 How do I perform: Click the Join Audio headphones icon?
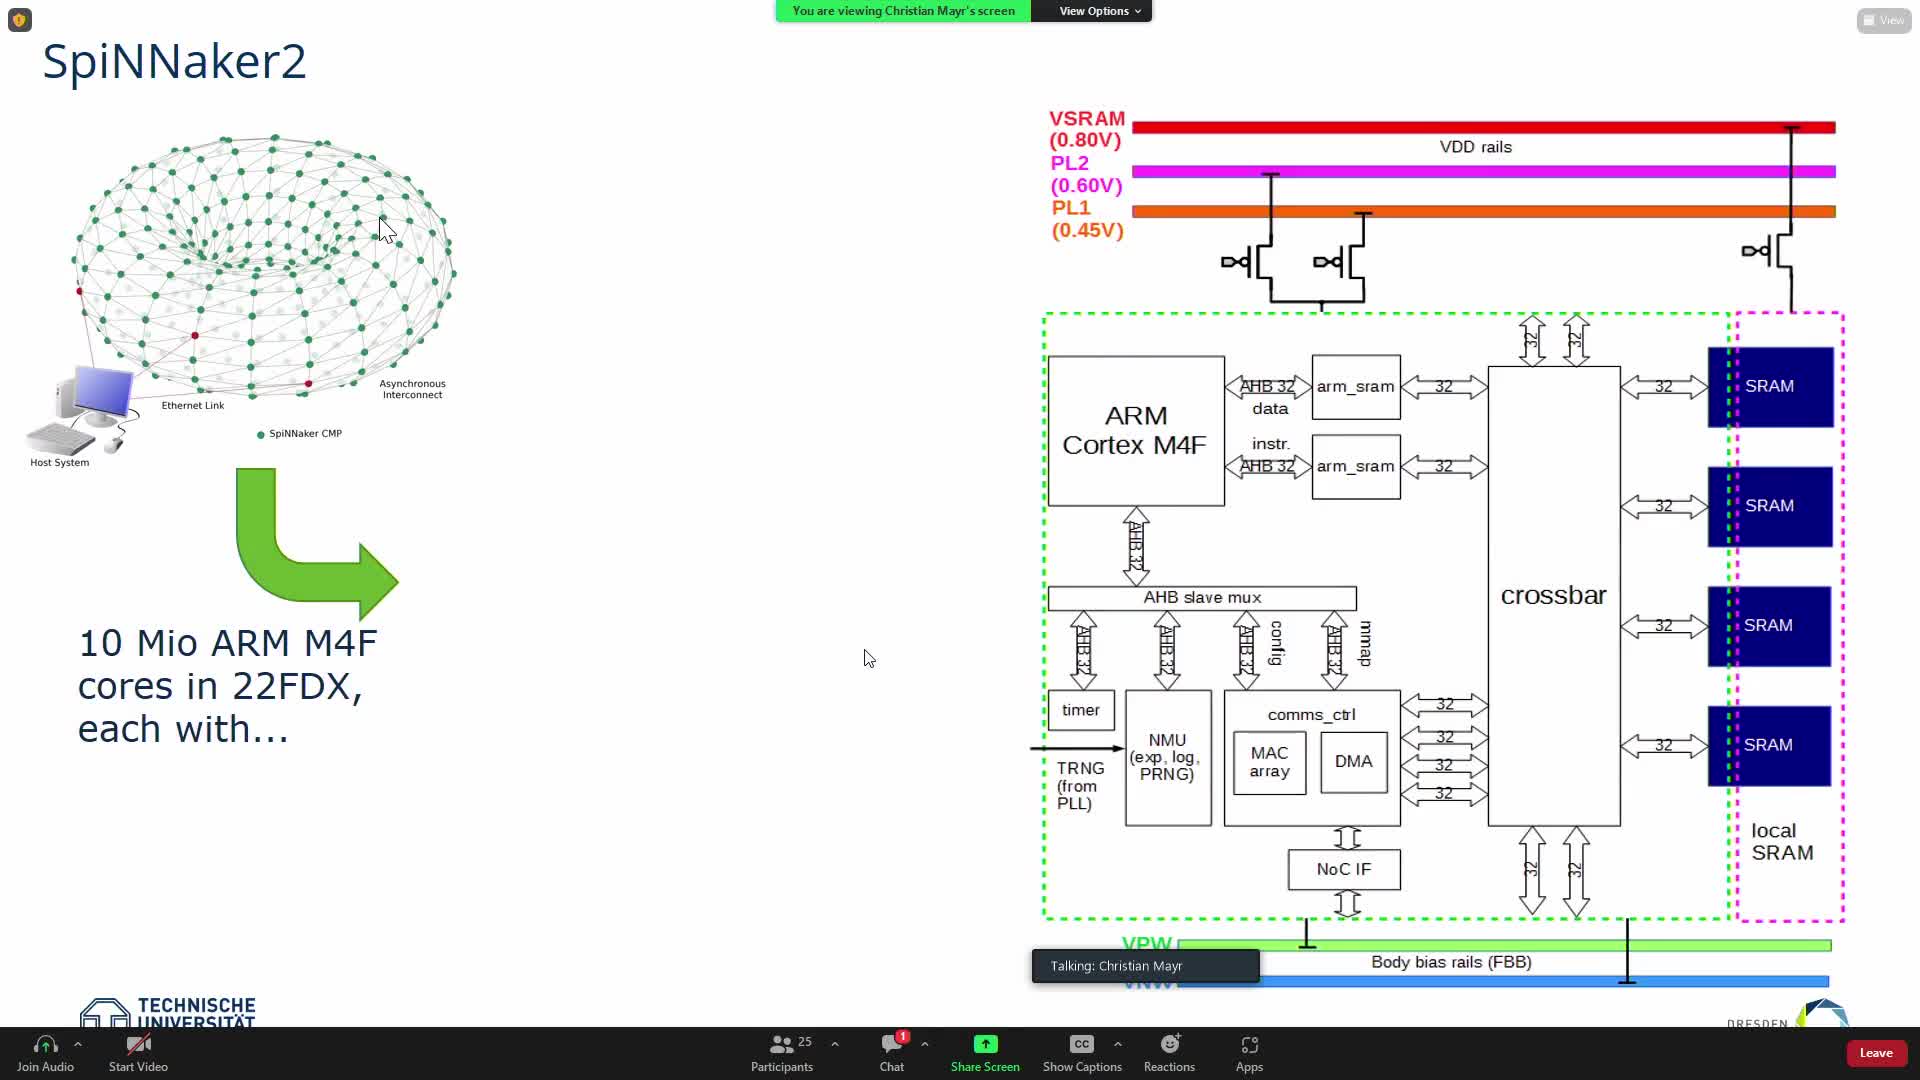(45, 1045)
